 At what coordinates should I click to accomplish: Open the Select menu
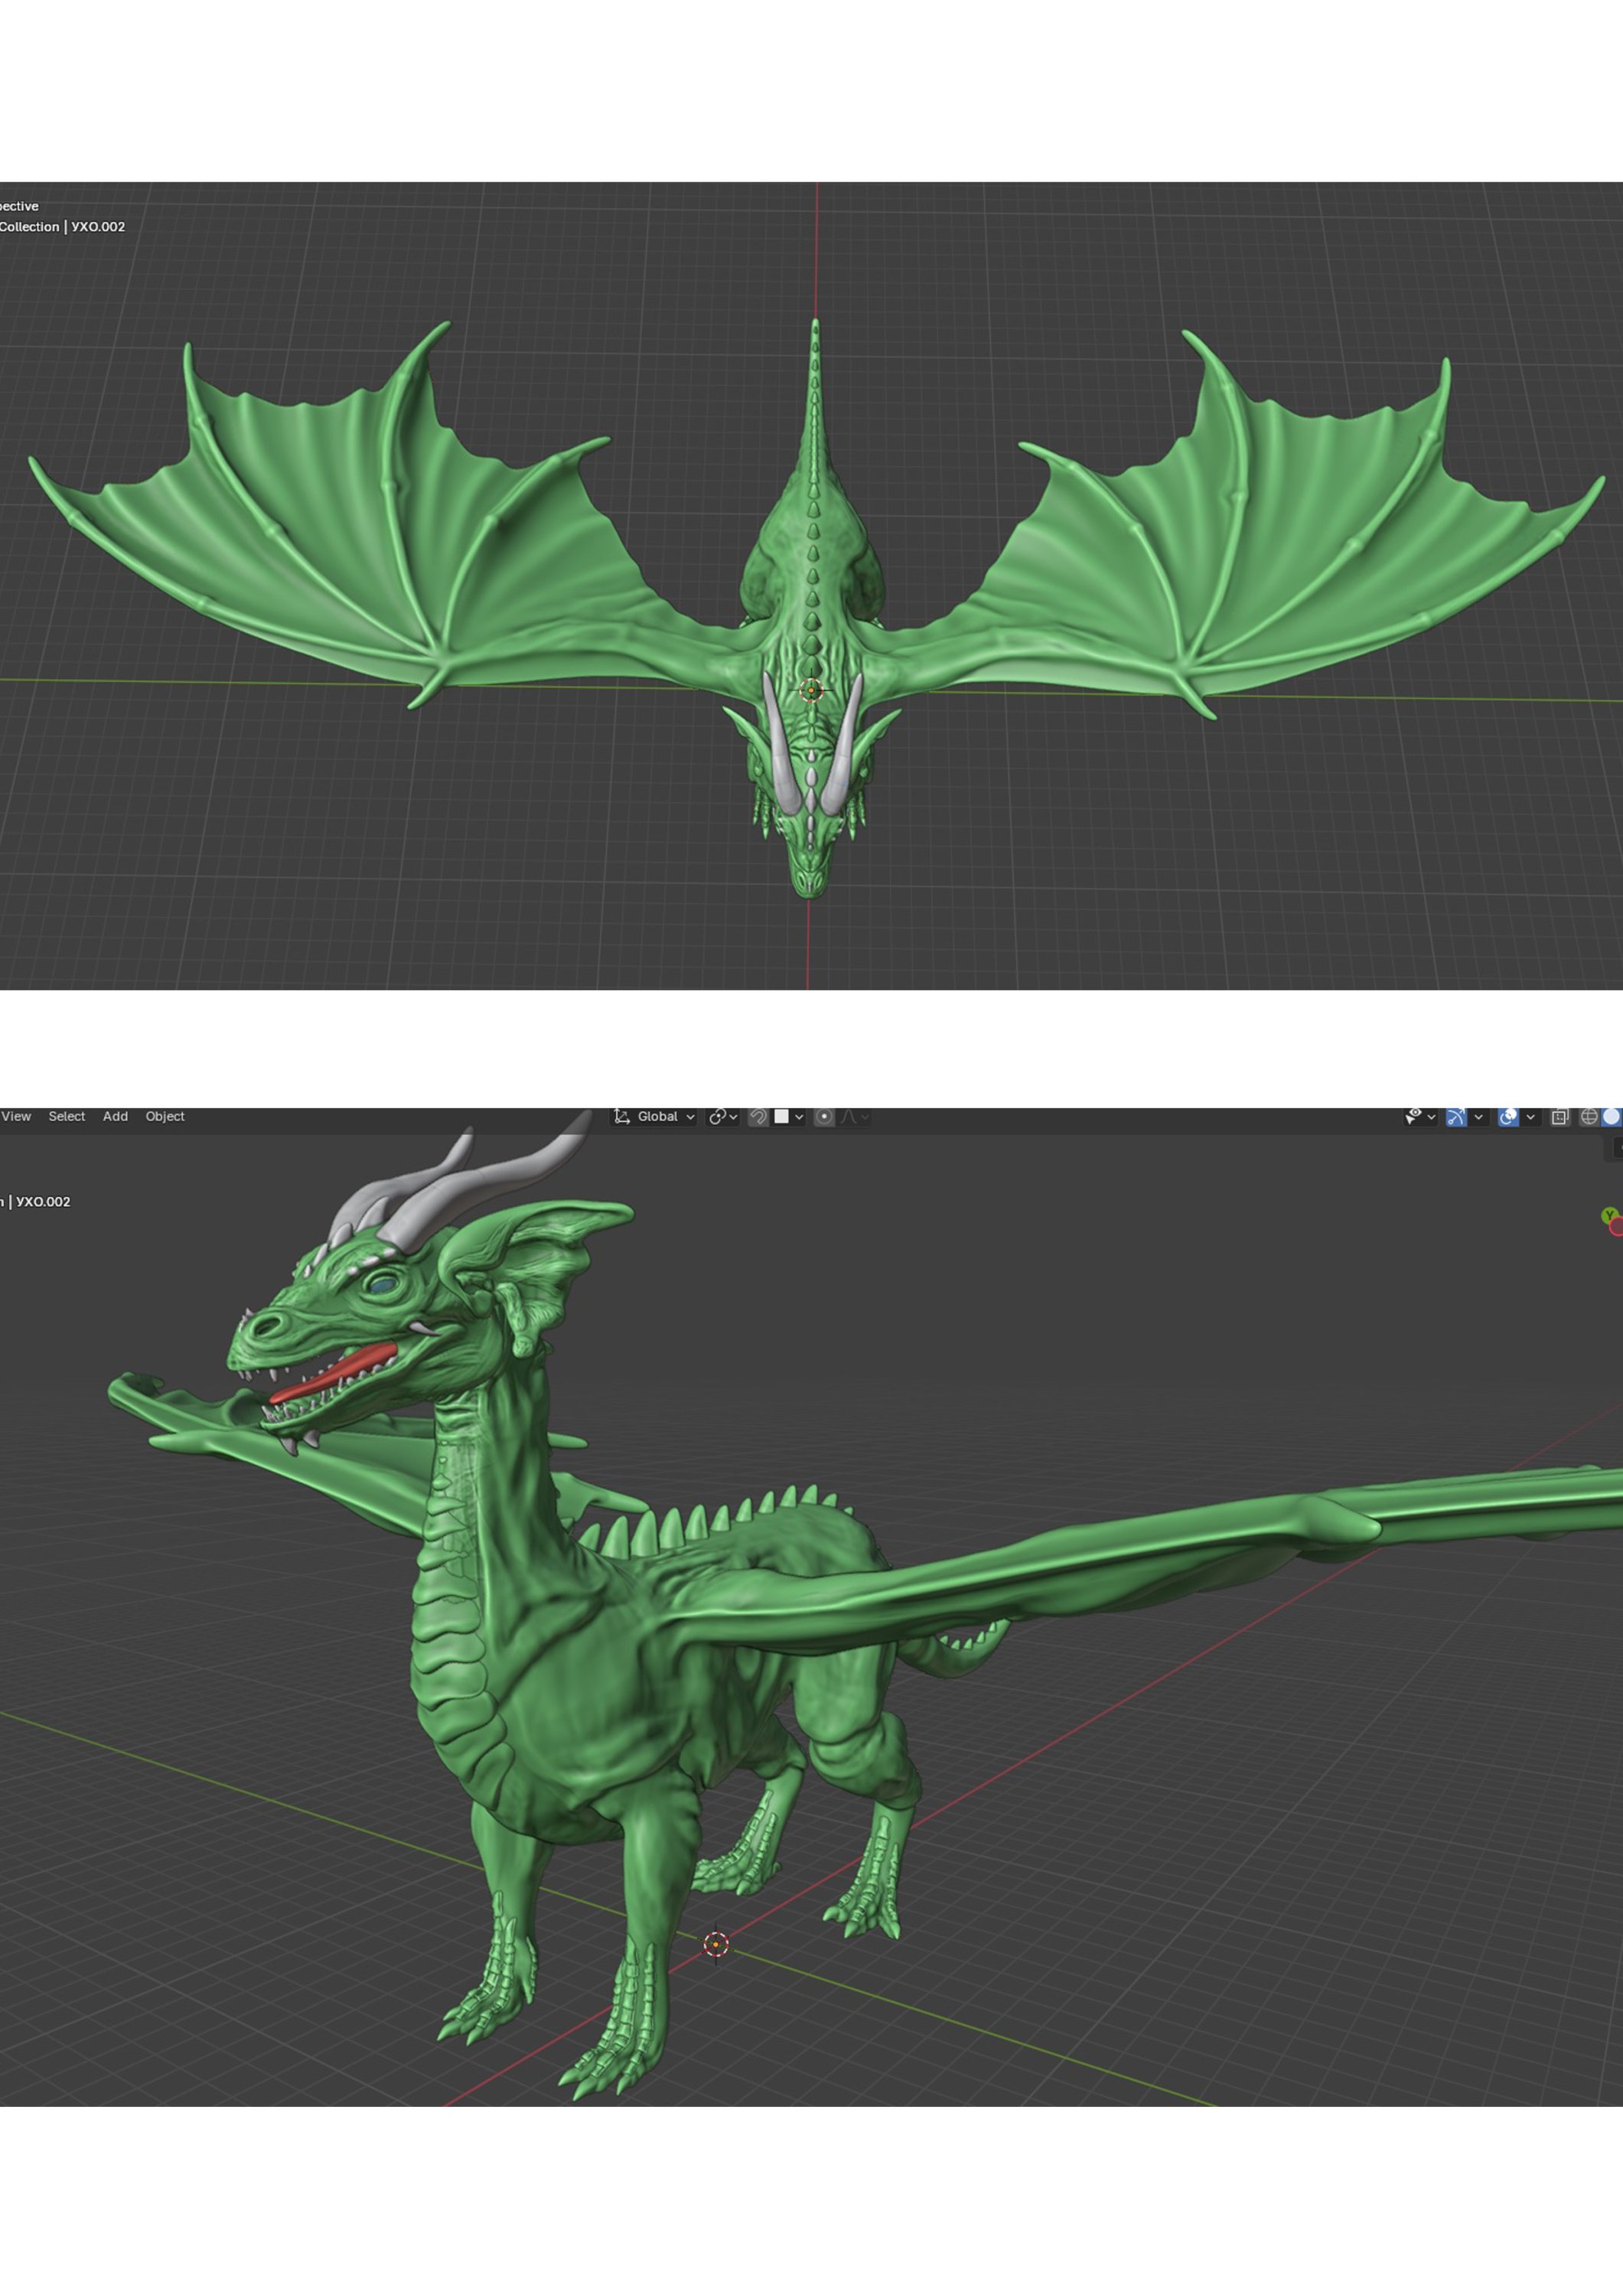pos(67,1116)
